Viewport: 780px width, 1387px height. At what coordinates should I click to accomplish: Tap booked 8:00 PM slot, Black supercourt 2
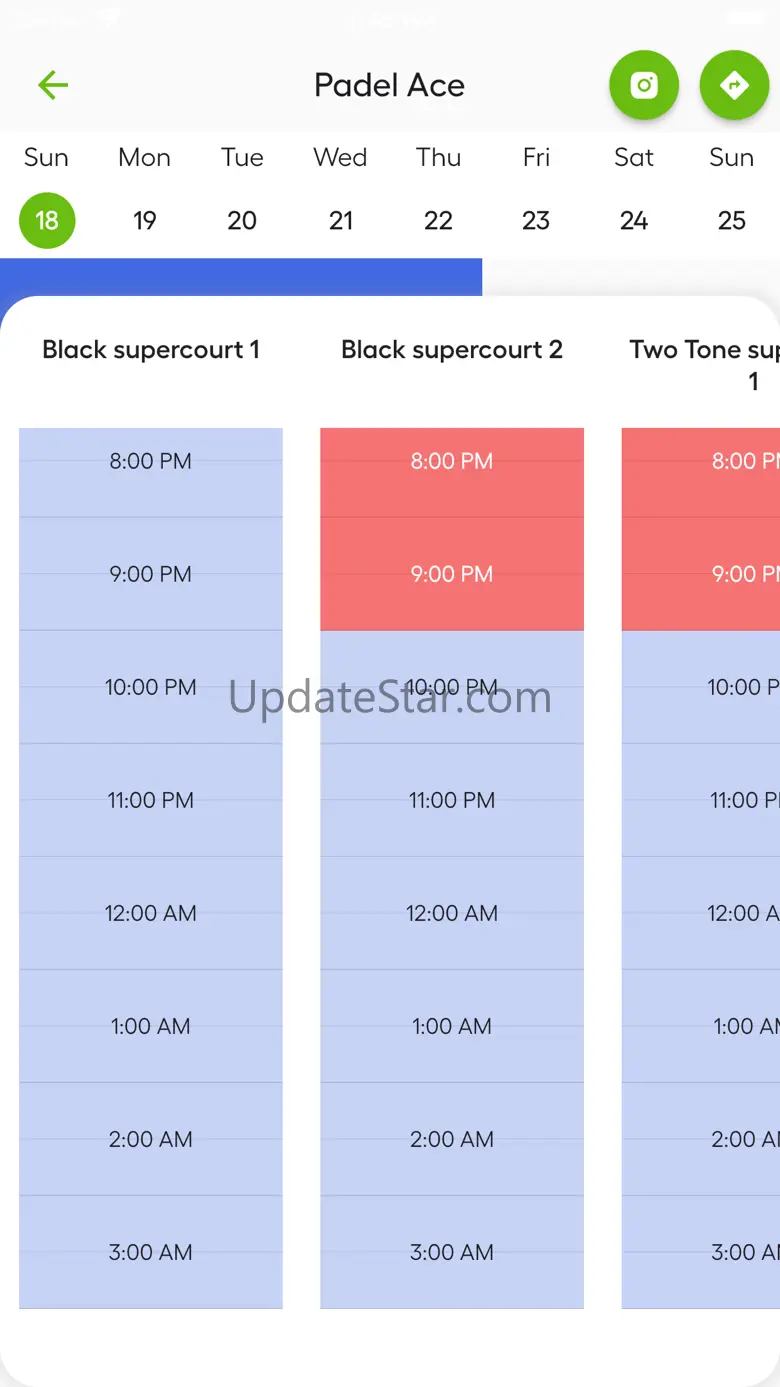(x=452, y=462)
